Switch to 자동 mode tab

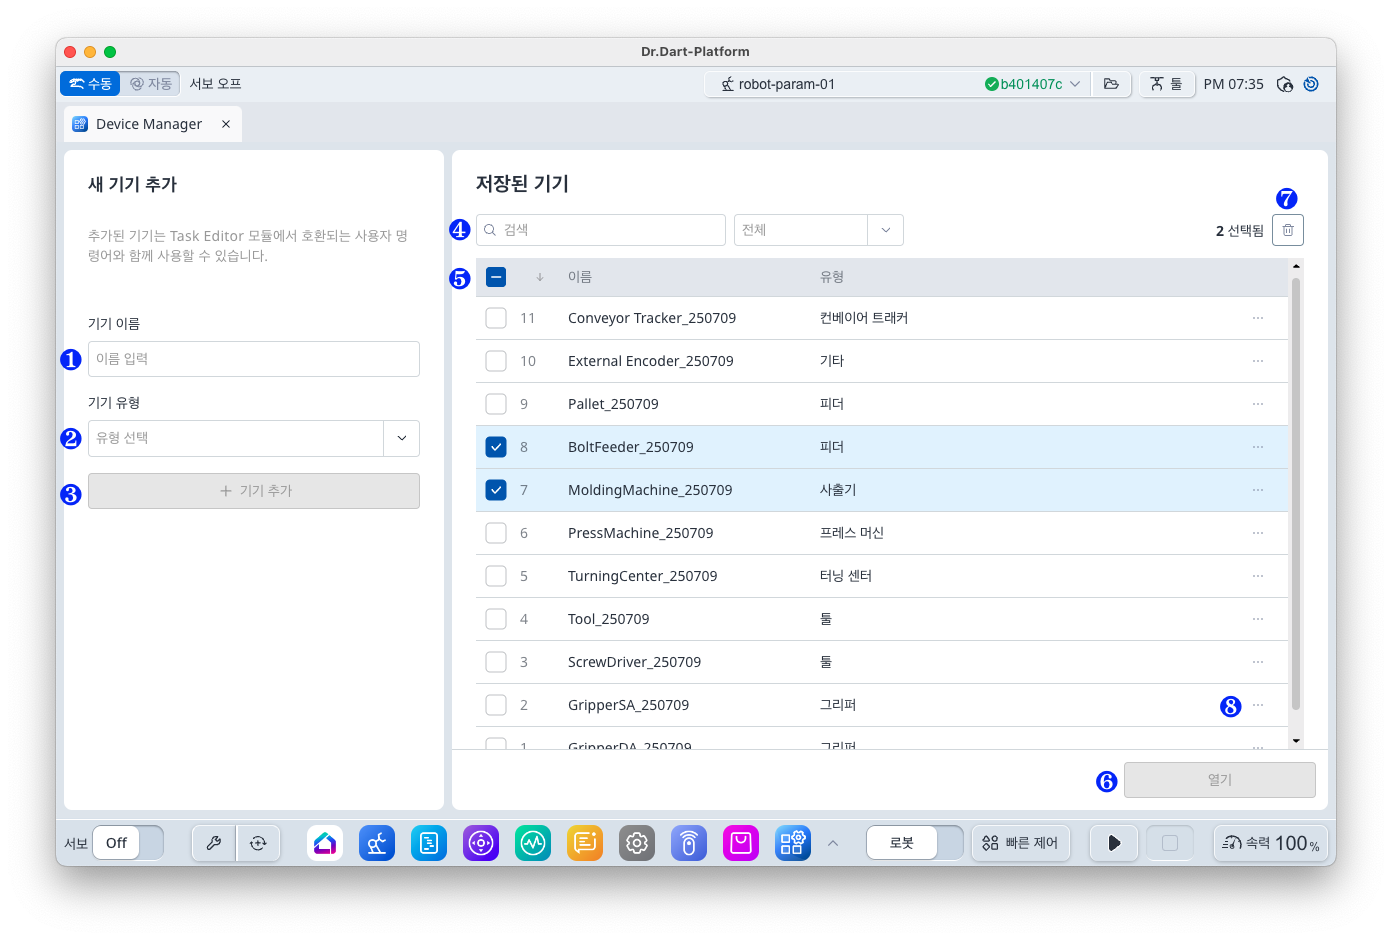[151, 84]
